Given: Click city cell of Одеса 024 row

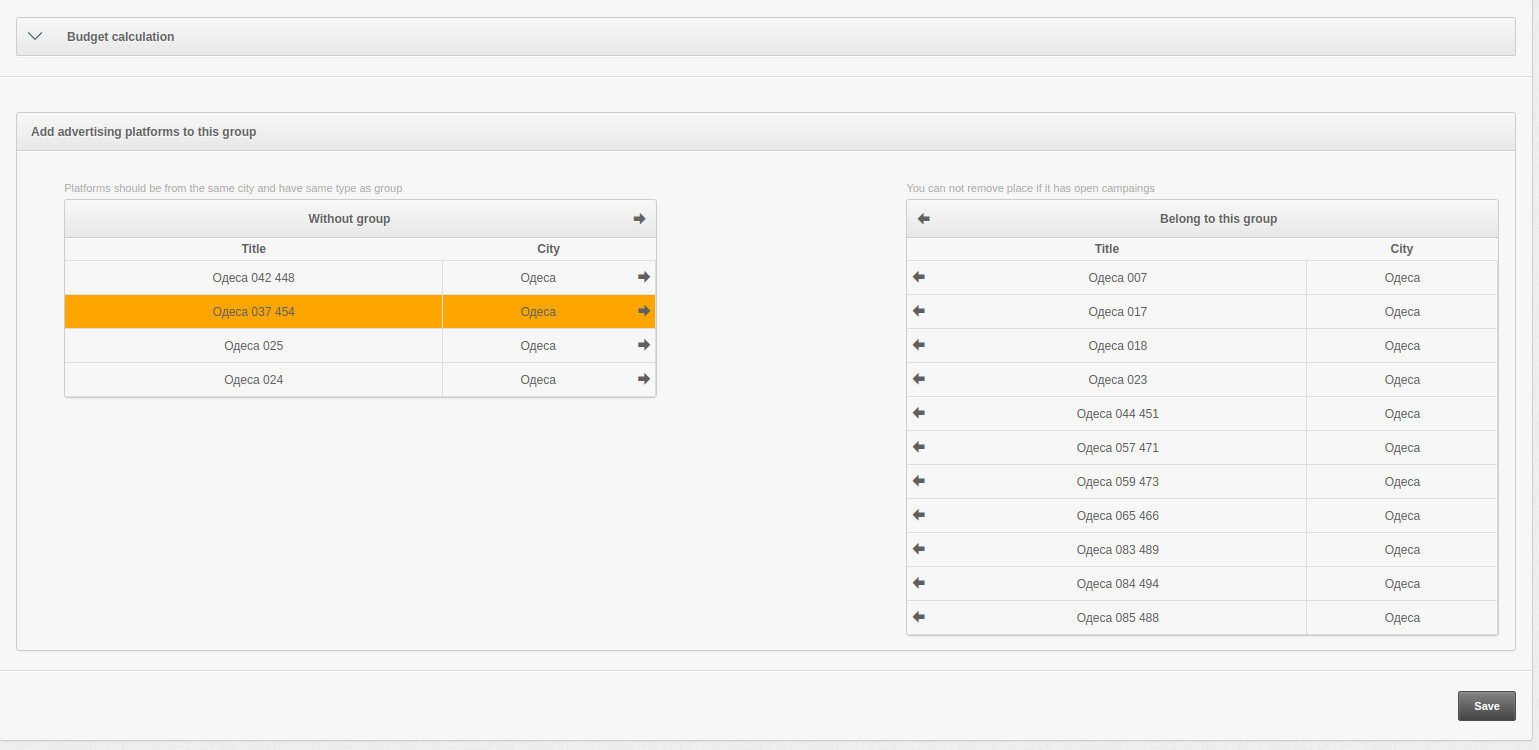Looking at the screenshot, I should tap(538, 380).
